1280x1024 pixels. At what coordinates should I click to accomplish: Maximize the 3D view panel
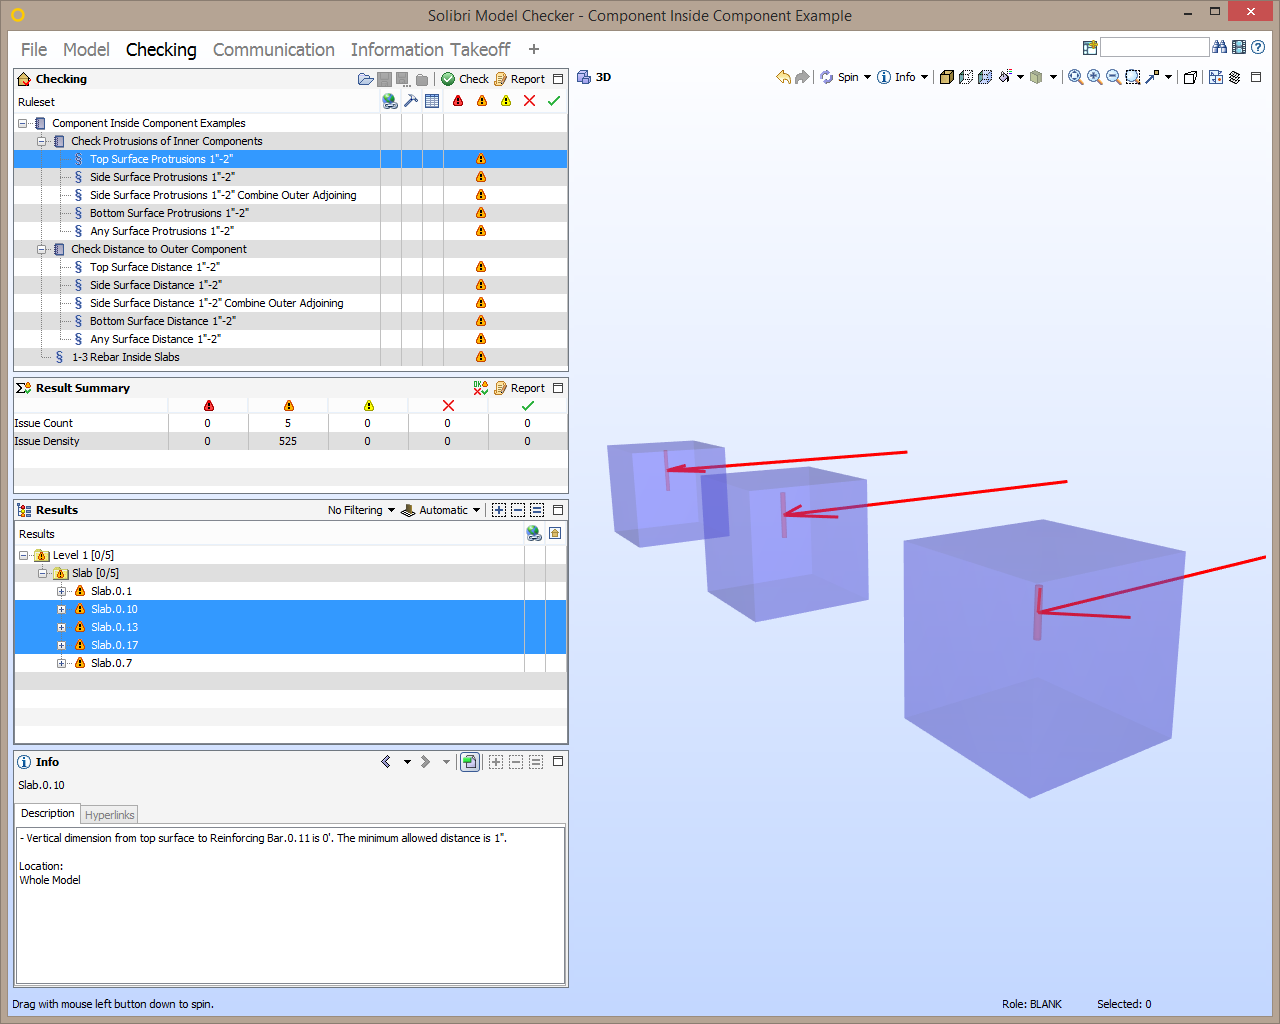[x=1256, y=77]
